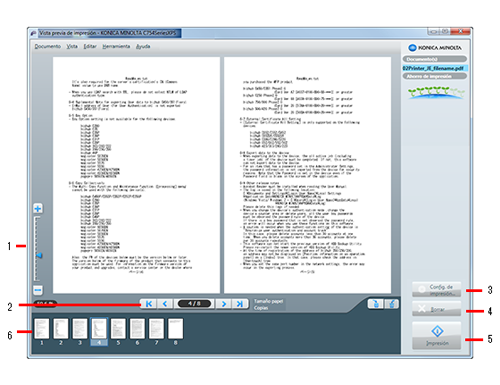Select page 5 thumbnail
The width and height of the screenshot is (500, 385).
pyautogui.click(x=118, y=329)
